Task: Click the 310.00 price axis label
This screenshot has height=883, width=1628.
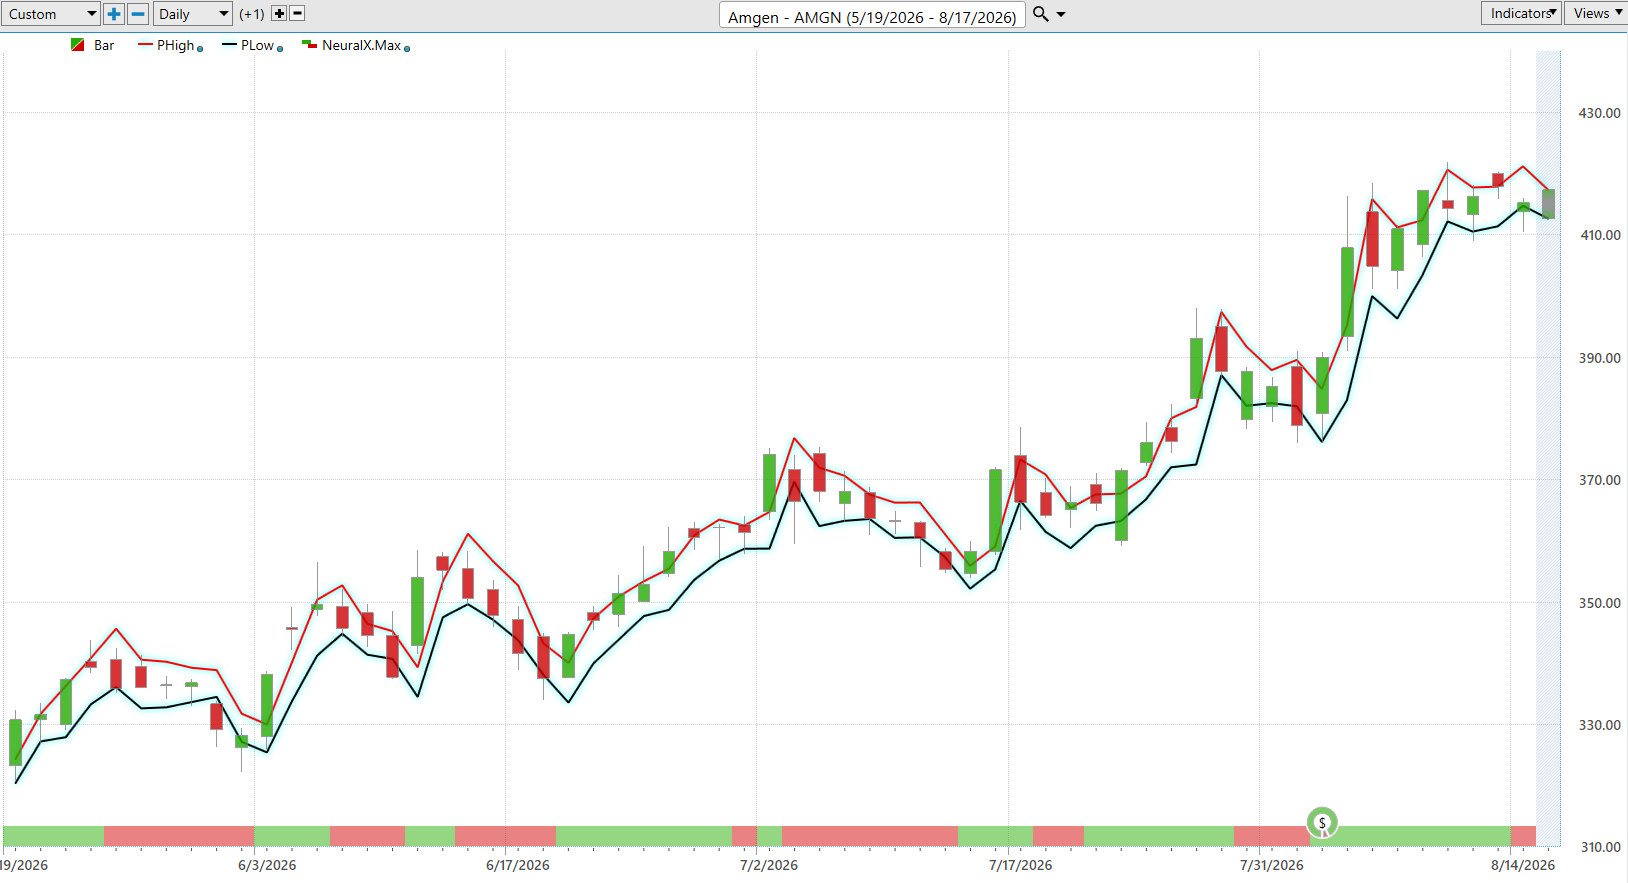Action: (x=1600, y=847)
